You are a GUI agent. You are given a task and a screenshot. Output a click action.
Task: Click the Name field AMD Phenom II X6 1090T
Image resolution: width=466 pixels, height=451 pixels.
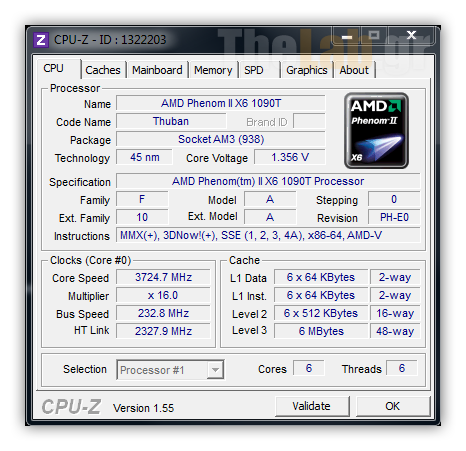tap(221, 103)
